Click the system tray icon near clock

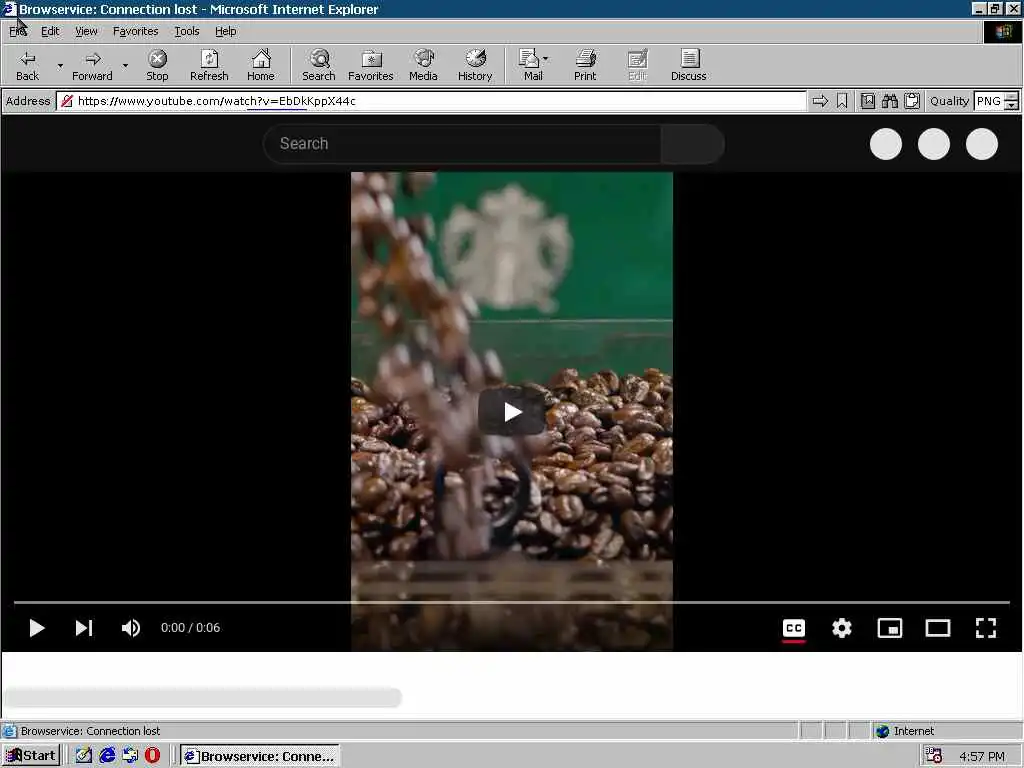[x=934, y=756]
